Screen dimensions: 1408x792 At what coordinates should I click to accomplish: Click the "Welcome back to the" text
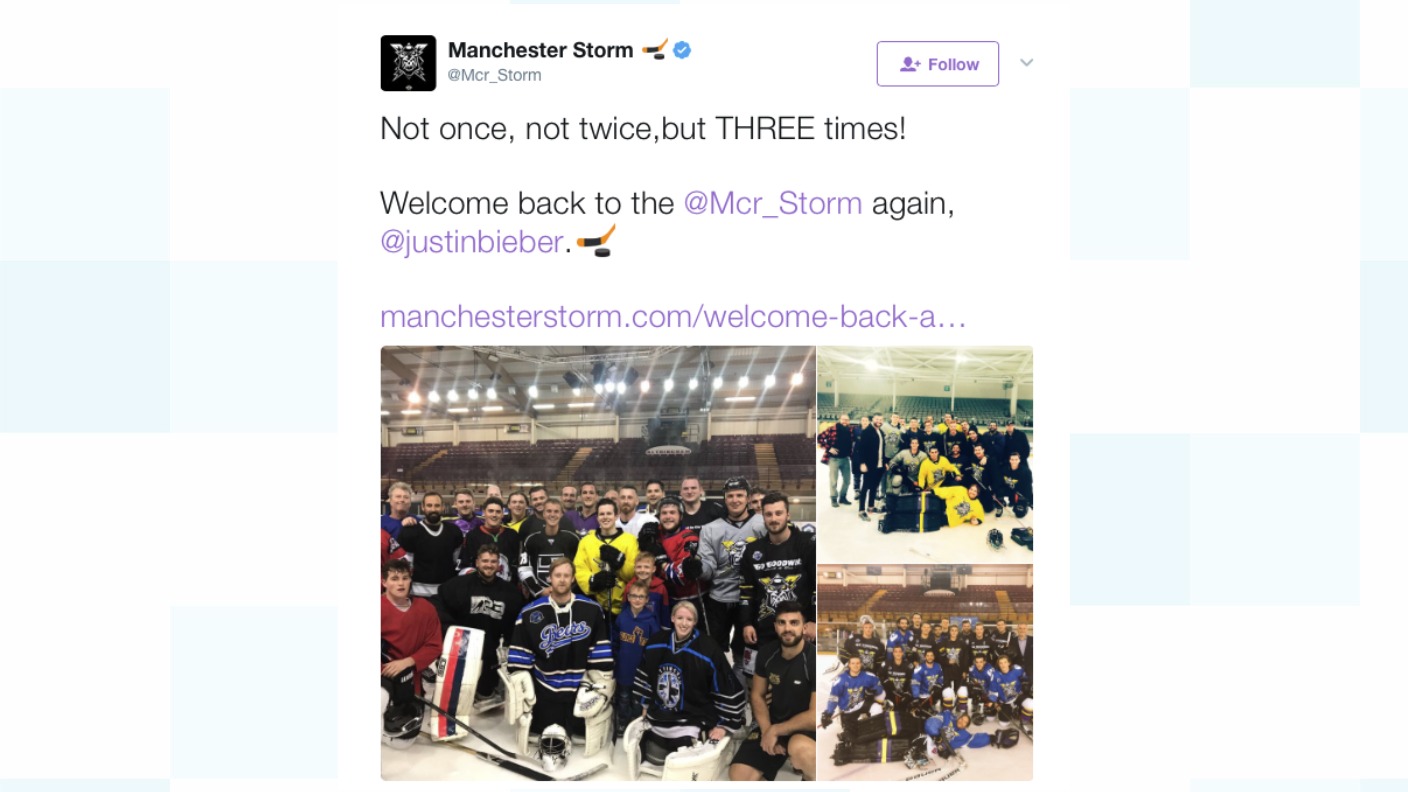(527, 203)
